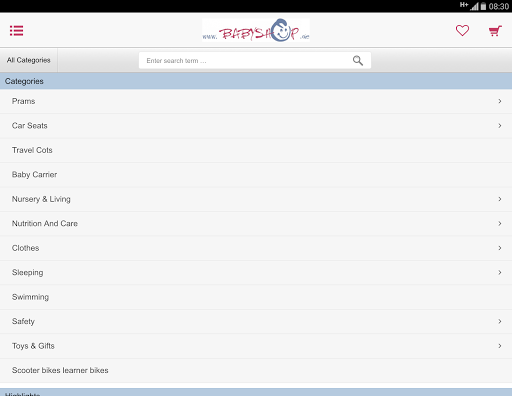This screenshot has height=396, width=512.
Task: Tap the battery status icon
Action: [x=483, y=6]
